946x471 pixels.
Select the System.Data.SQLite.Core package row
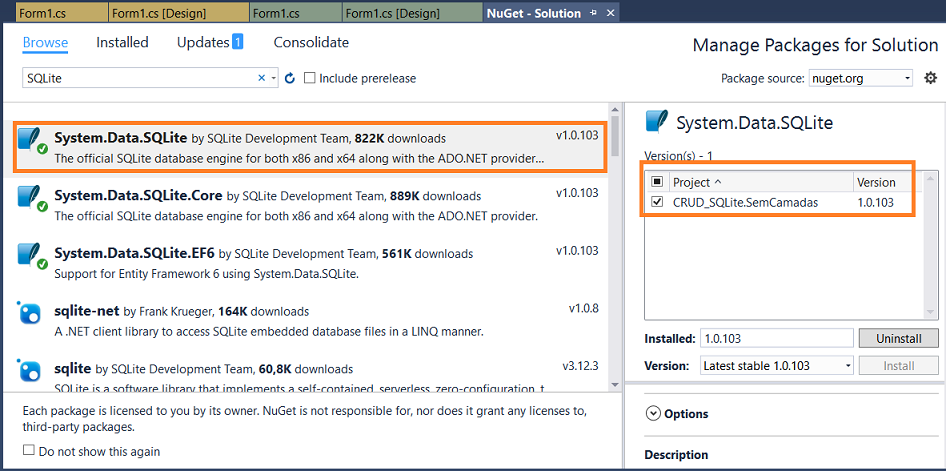pyautogui.click(x=308, y=203)
